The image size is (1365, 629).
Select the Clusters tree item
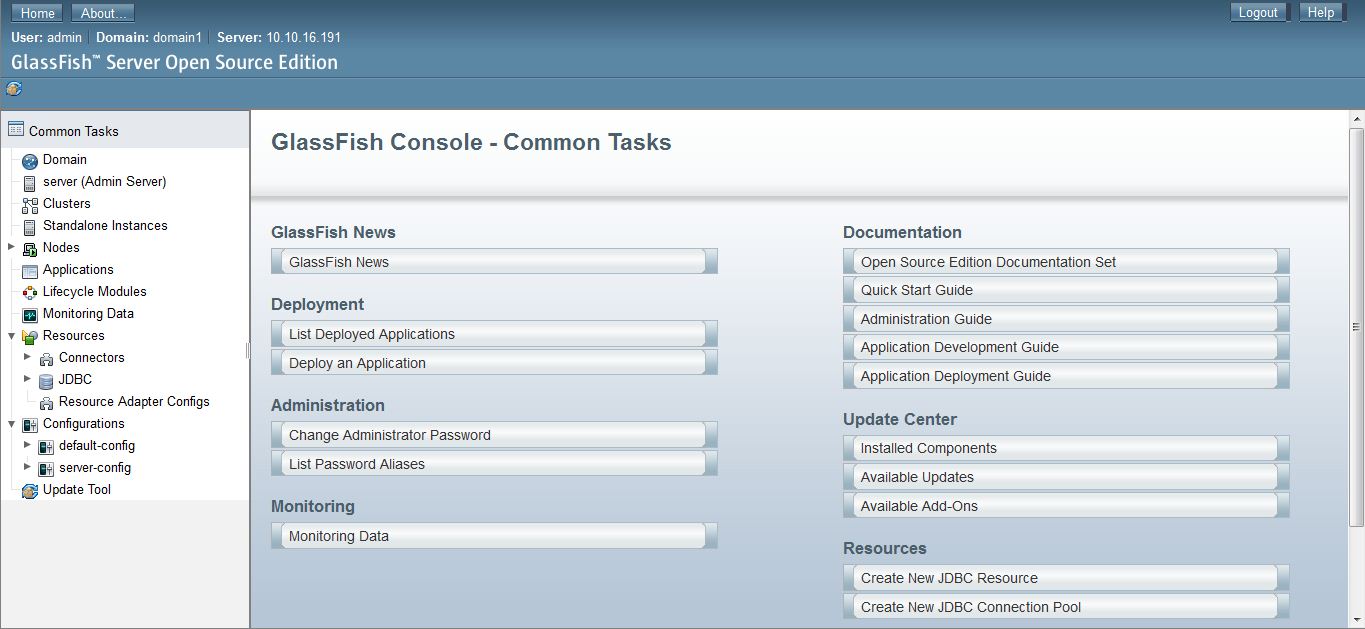(x=67, y=203)
